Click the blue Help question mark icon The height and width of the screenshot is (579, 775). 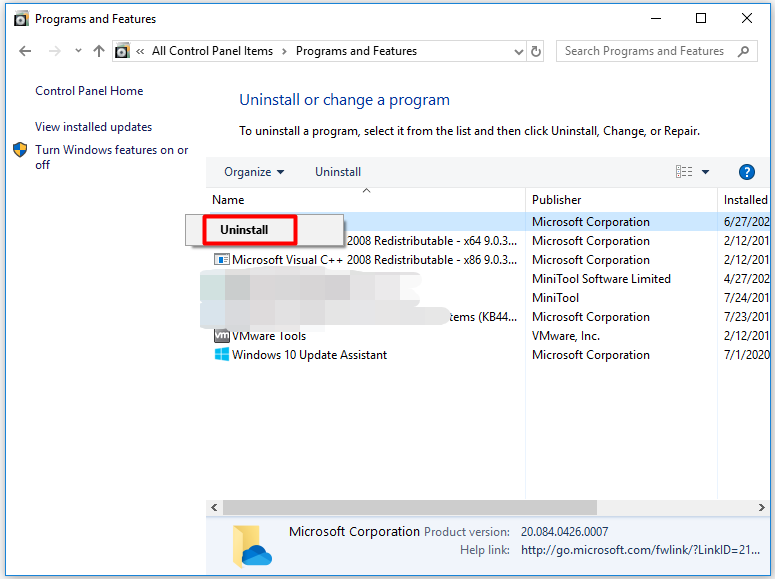tap(746, 172)
